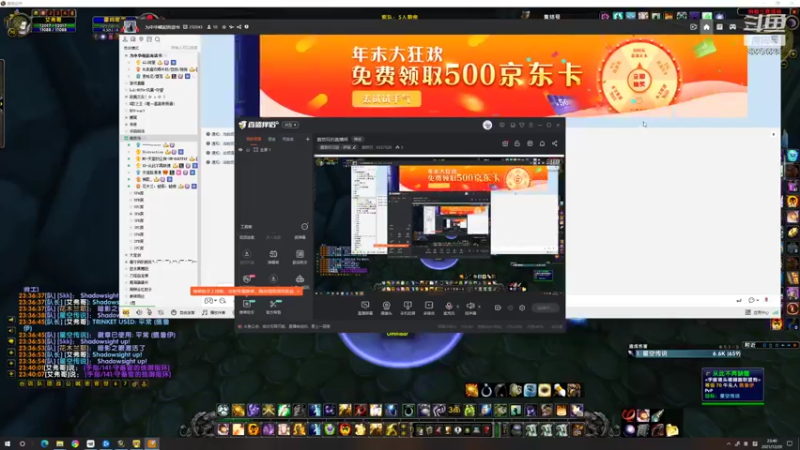Image resolution: width=800 pixels, height=450 pixels.
Task: Toggle YY microphone icon in bottom bar
Action: click(149, 312)
